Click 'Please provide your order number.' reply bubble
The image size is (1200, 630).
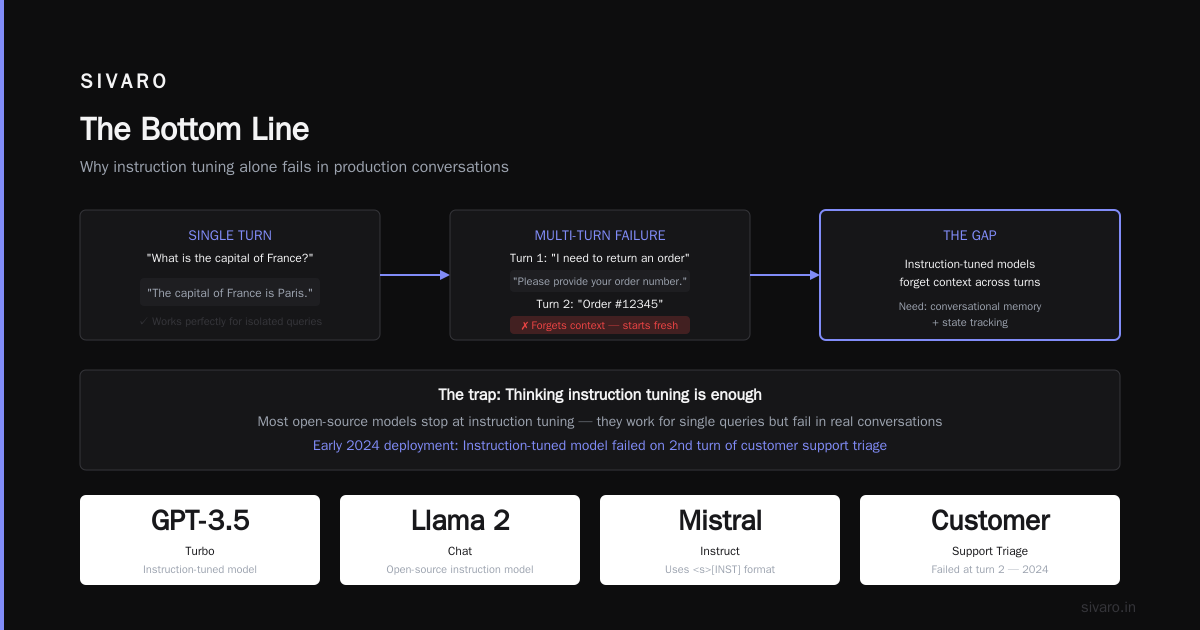coord(600,282)
